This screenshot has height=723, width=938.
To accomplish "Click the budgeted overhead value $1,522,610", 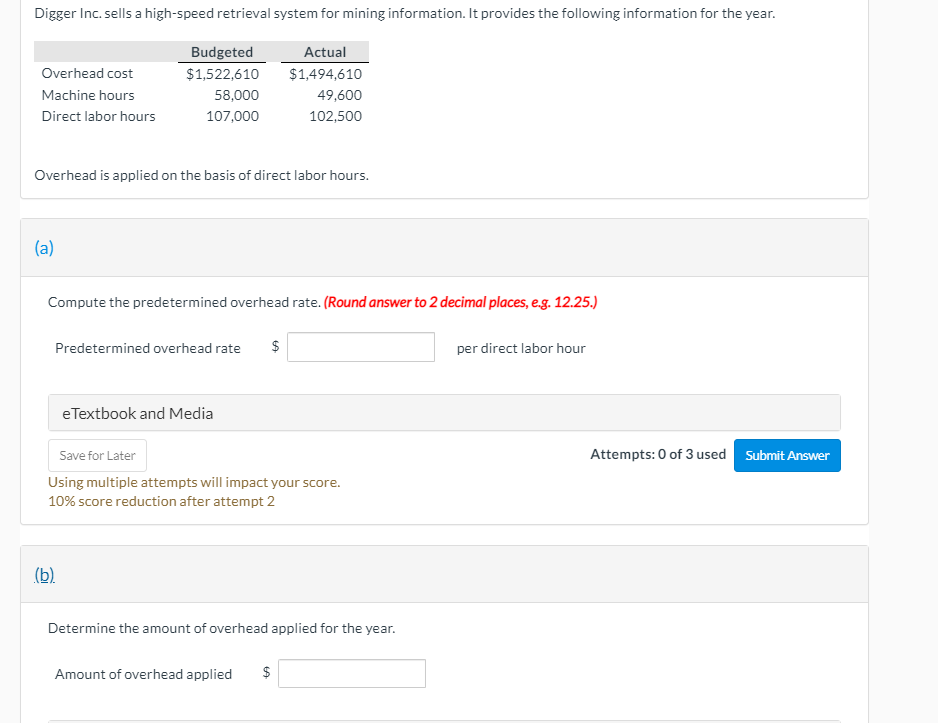I will [x=222, y=73].
